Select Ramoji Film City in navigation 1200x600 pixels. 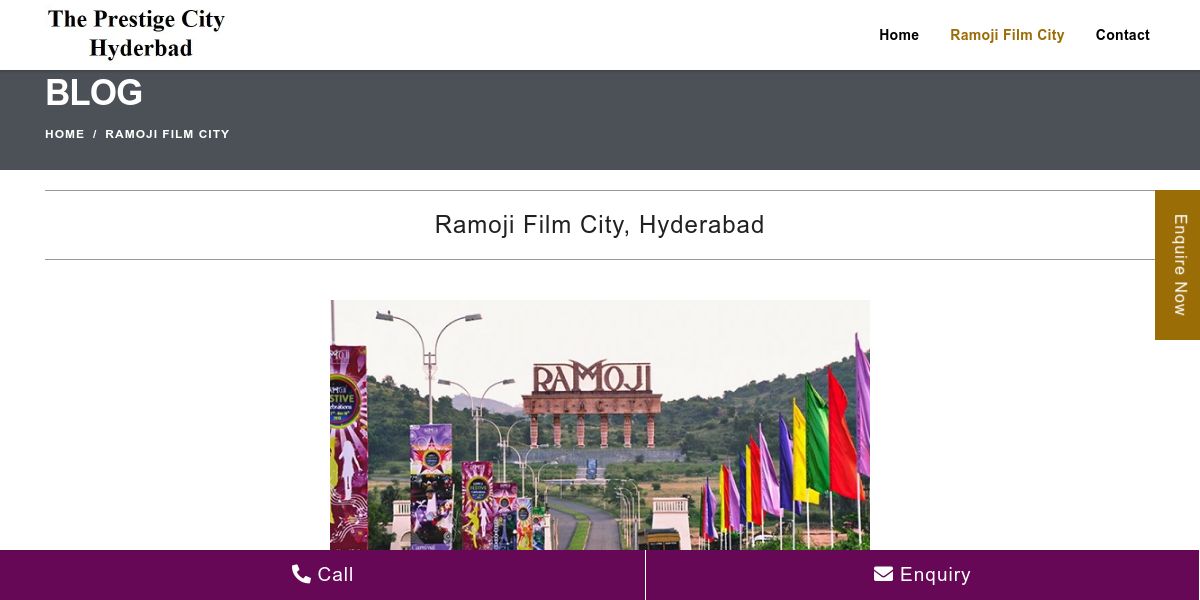1007,35
